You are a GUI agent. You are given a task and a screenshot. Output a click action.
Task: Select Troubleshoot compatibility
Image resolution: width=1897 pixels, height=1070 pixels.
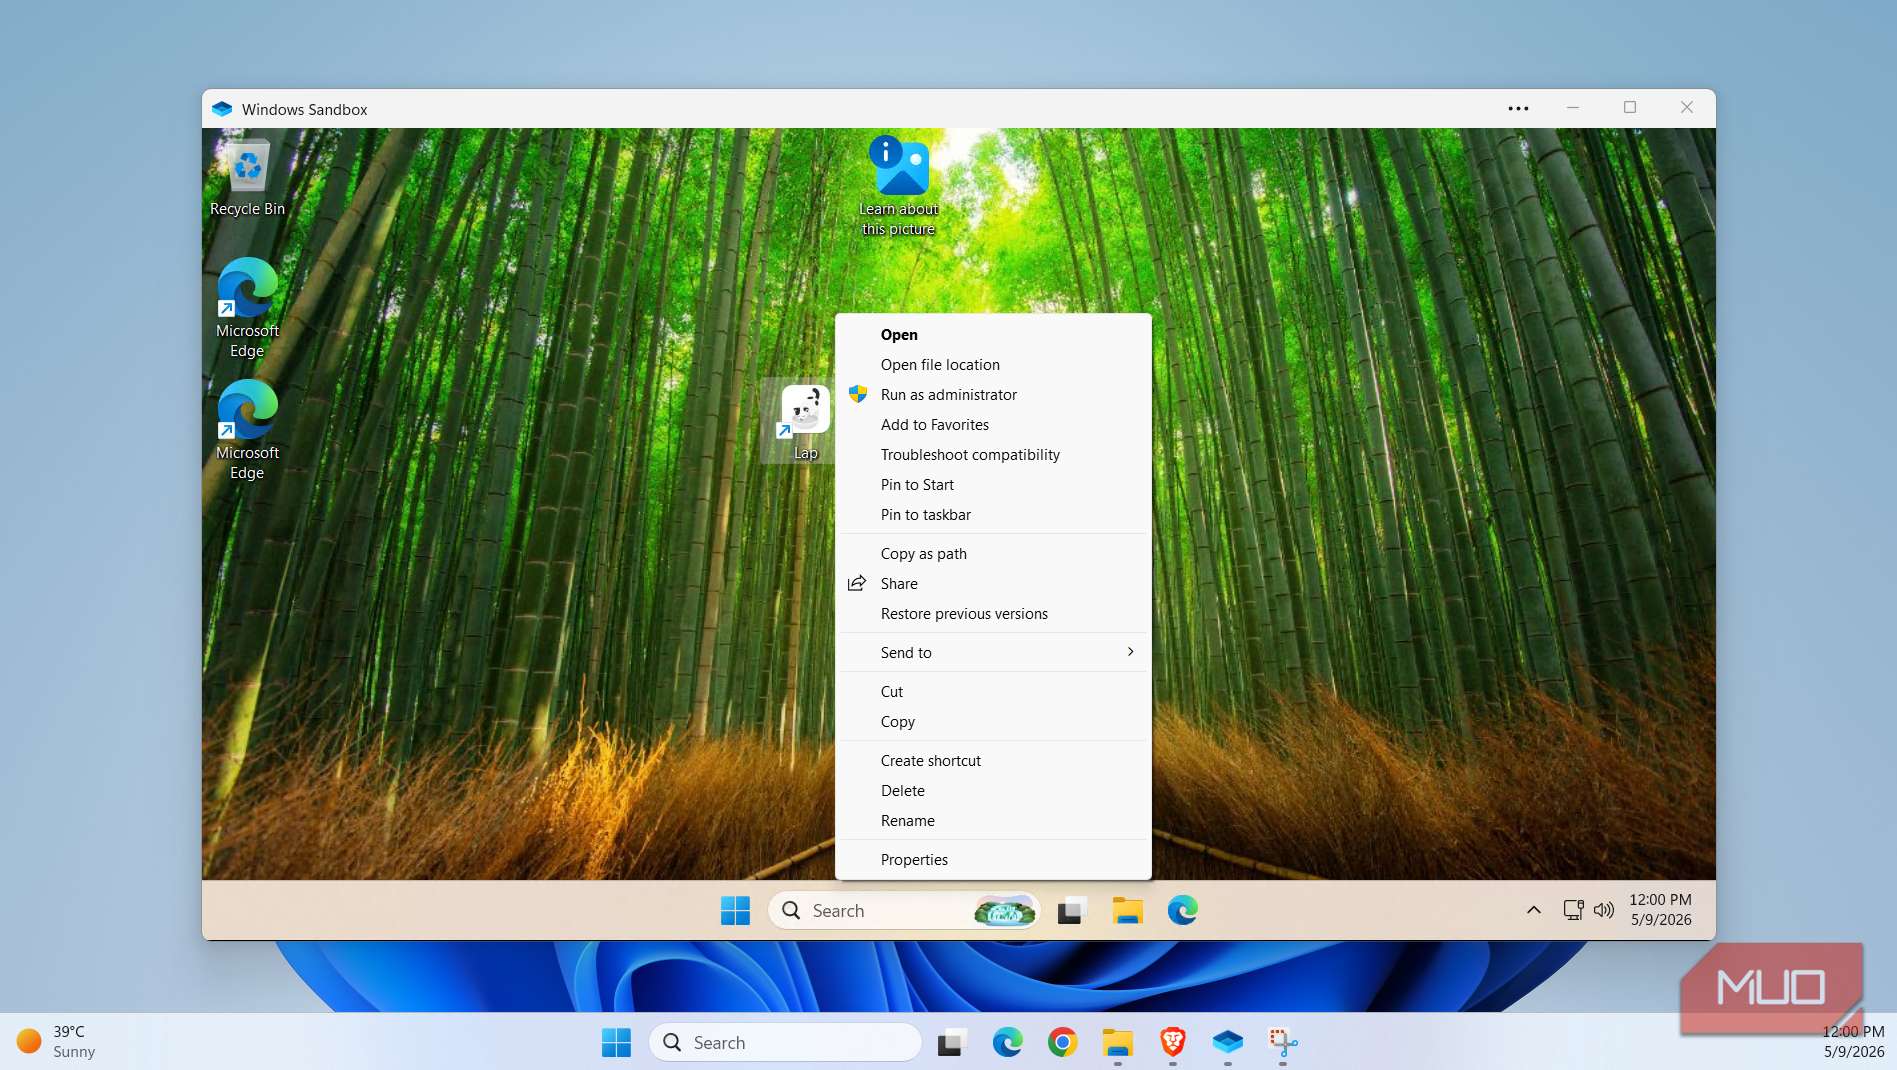pyautogui.click(x=993, y=455)
